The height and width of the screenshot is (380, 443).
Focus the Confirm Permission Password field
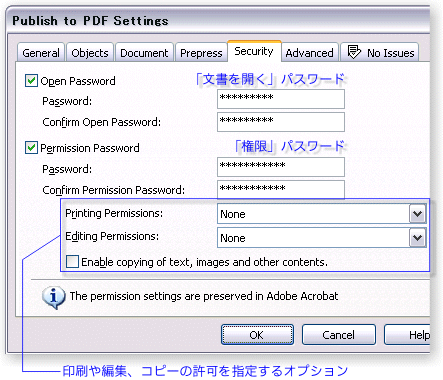pos(281,189)
